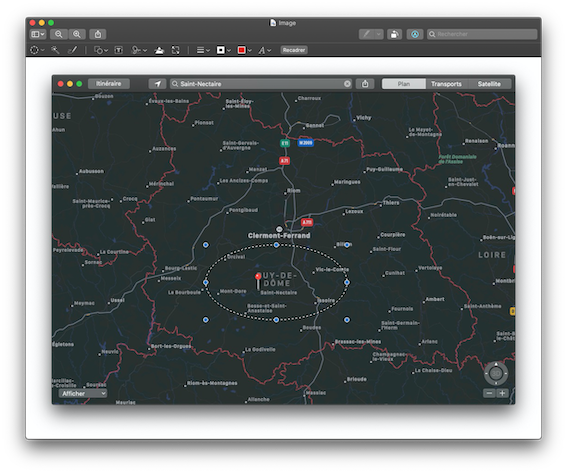Click the red pin at Saint-Nectaire

click(x=258, y=280)
